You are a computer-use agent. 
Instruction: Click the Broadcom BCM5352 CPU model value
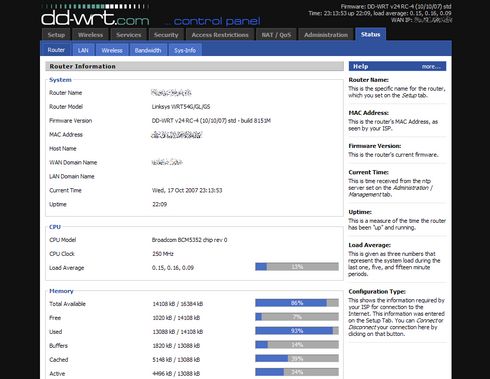click(x=189, y=240)
